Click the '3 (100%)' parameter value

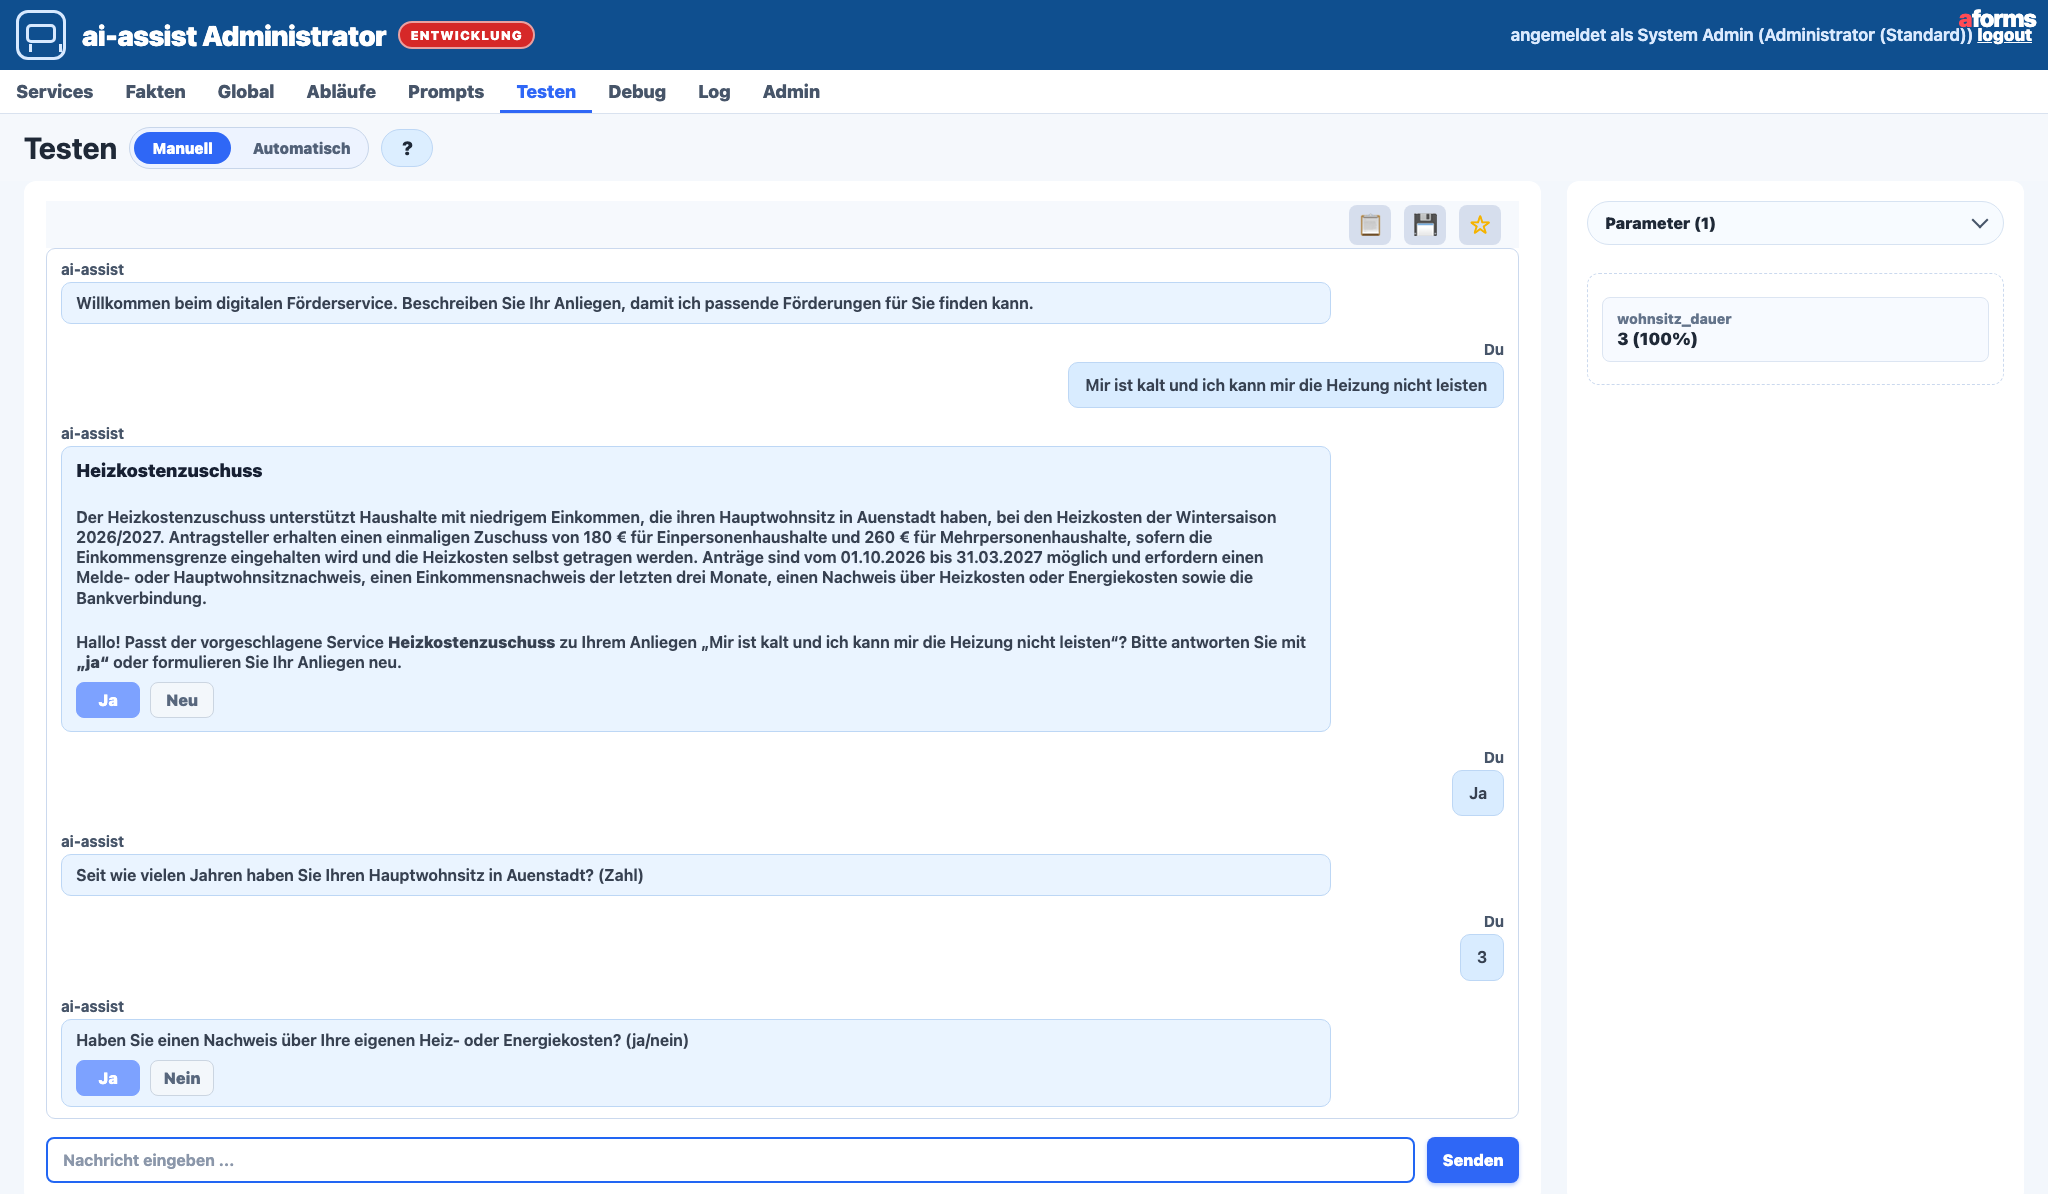(1657, 339)
